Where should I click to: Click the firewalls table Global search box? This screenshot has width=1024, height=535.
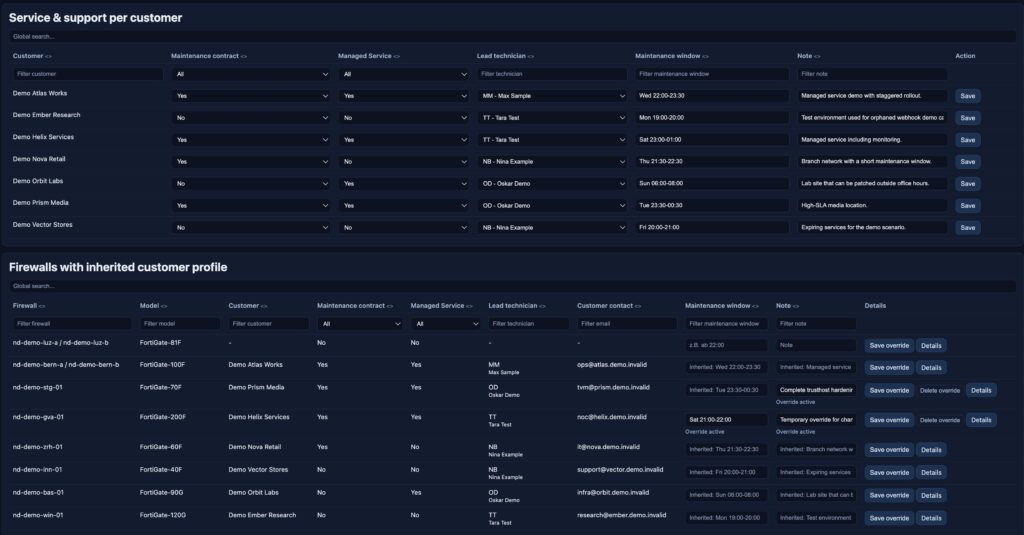512,286
